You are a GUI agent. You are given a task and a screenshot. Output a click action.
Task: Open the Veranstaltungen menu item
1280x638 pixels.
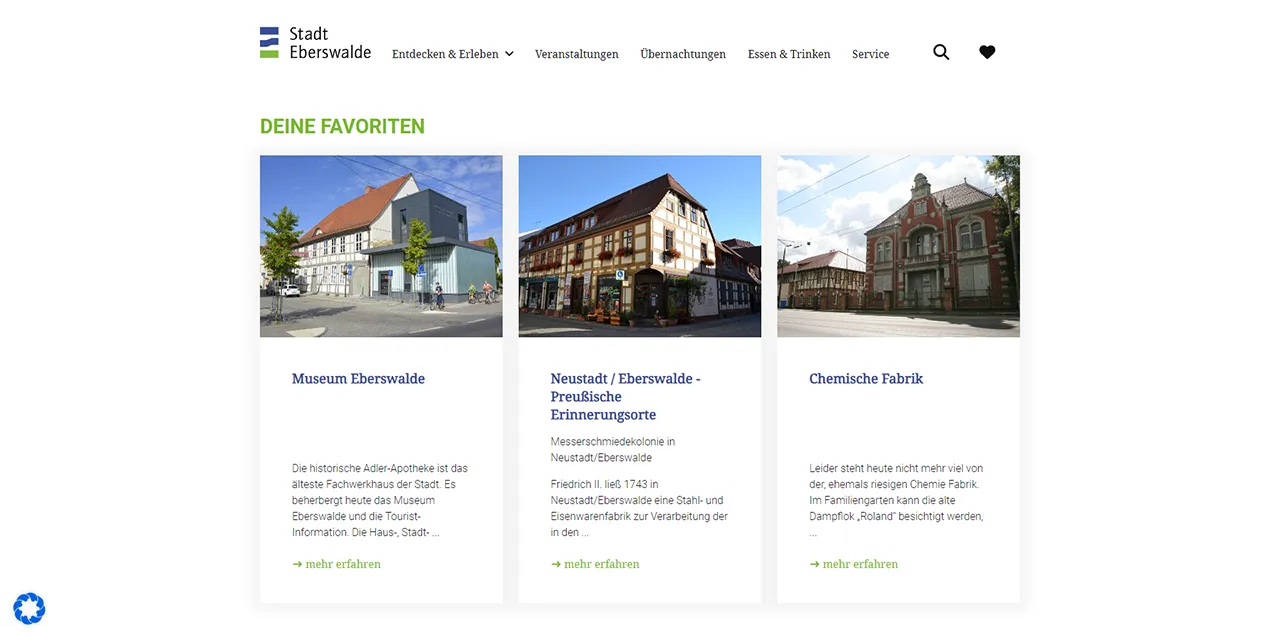(x=576, y=54)
